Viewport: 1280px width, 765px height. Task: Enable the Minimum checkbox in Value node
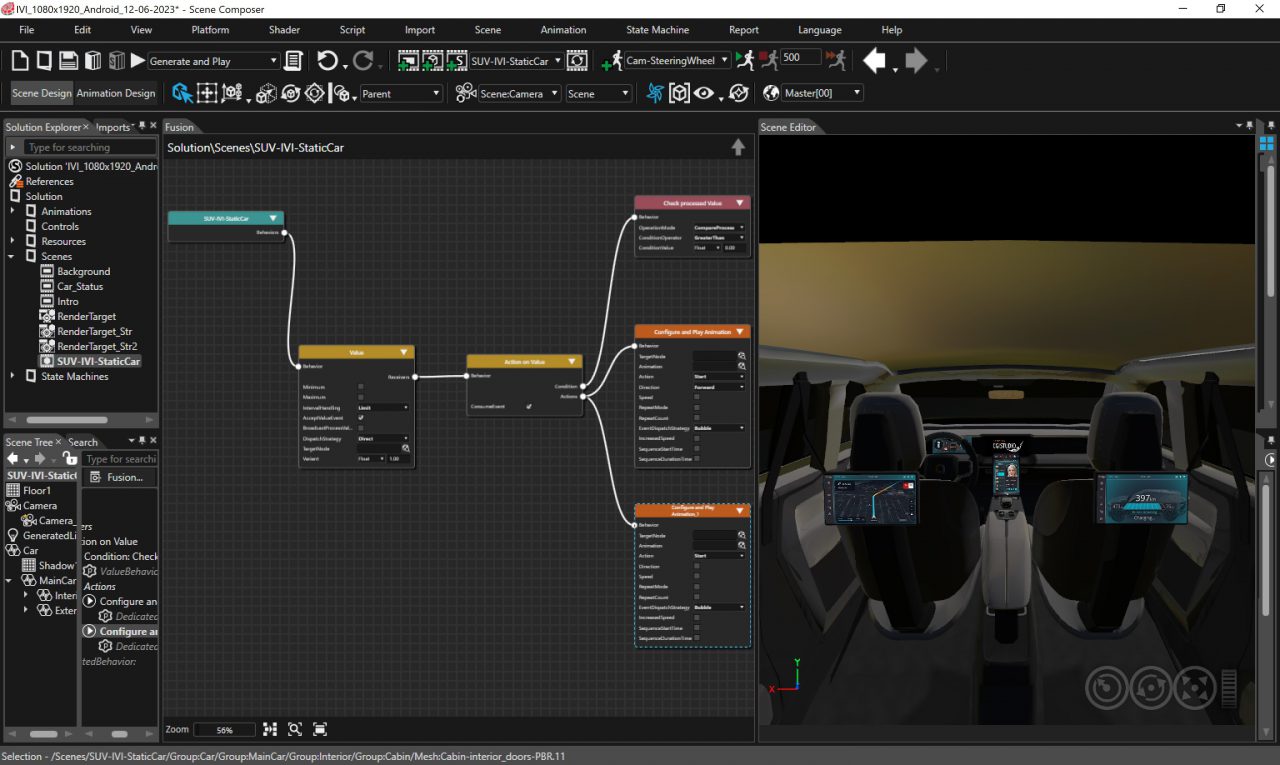(x=361, y=387)
